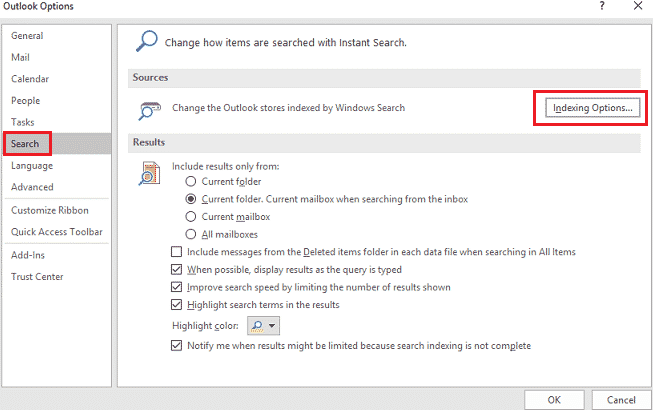Go to the Advanced options category
This screenshot has height=410, width=653.
(x=32, y=187)
